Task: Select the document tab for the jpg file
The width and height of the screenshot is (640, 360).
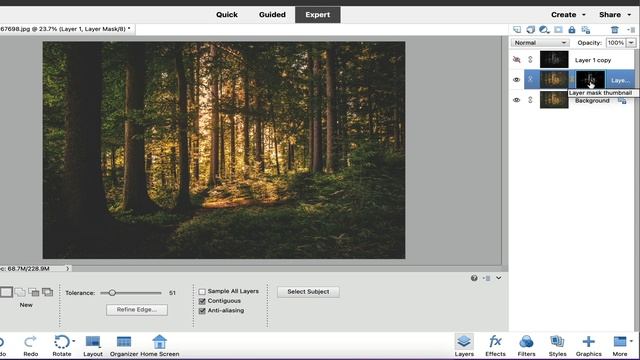Action: pyautogui.click(x=66, y=29)
